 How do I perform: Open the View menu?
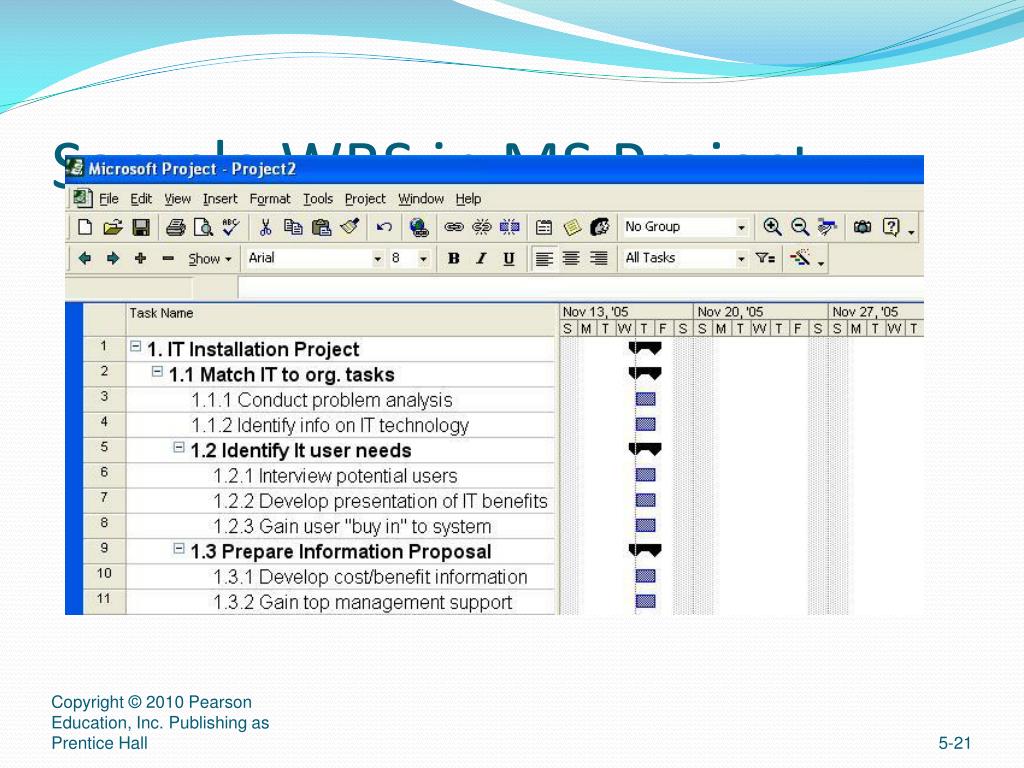tap(177, 199)
